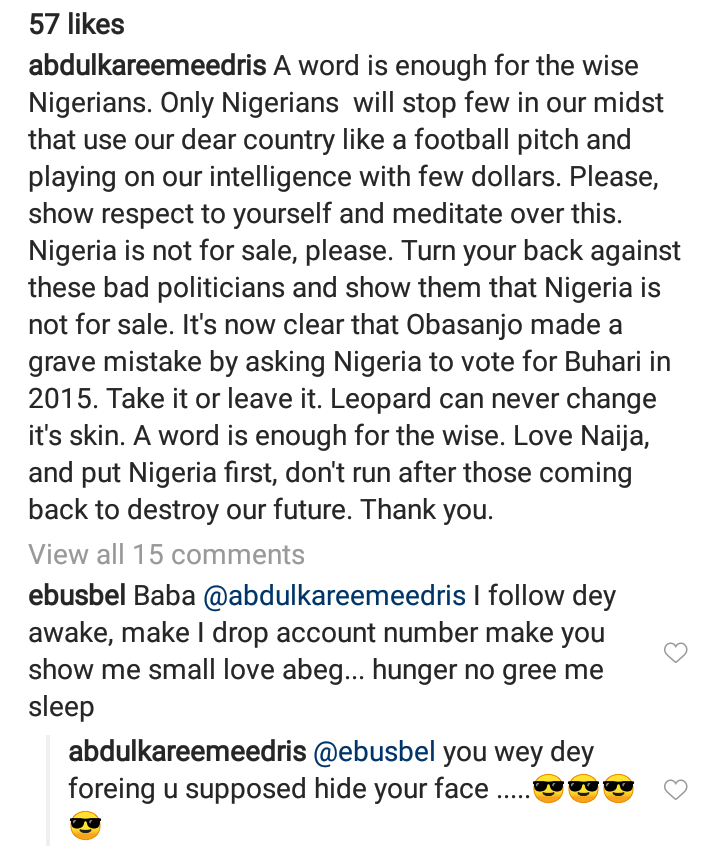Tap "Thank you." at the caption's end
711x847 pixels.
[x=428, y=510]
